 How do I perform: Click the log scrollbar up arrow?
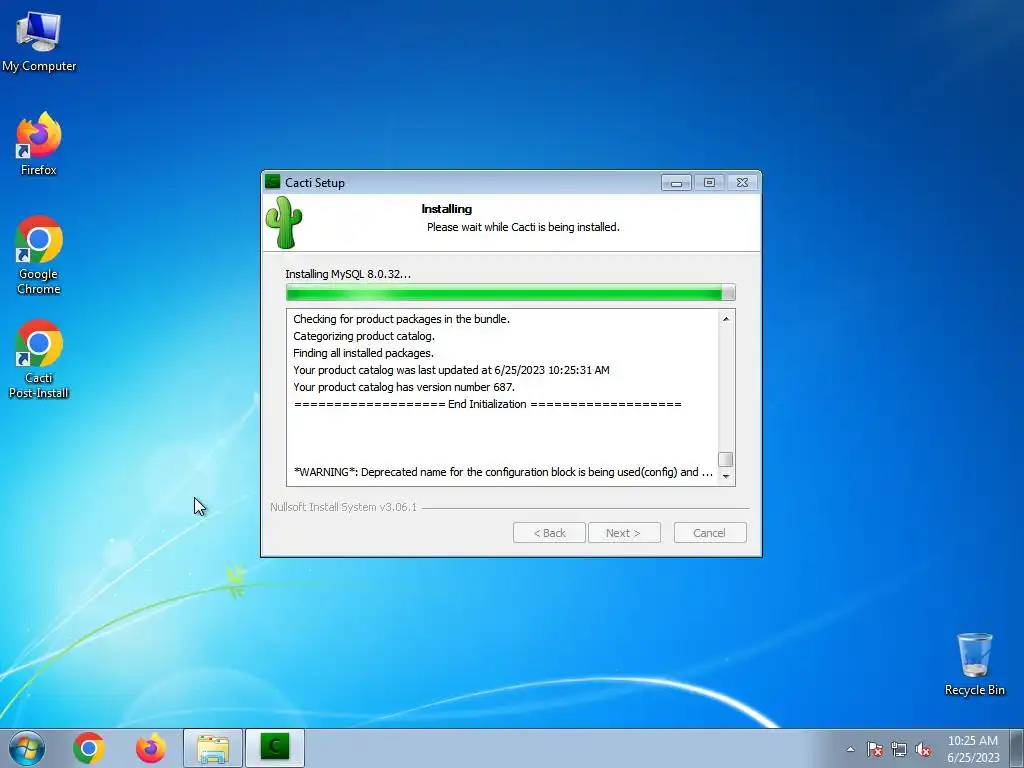click(x=726, y=319)
